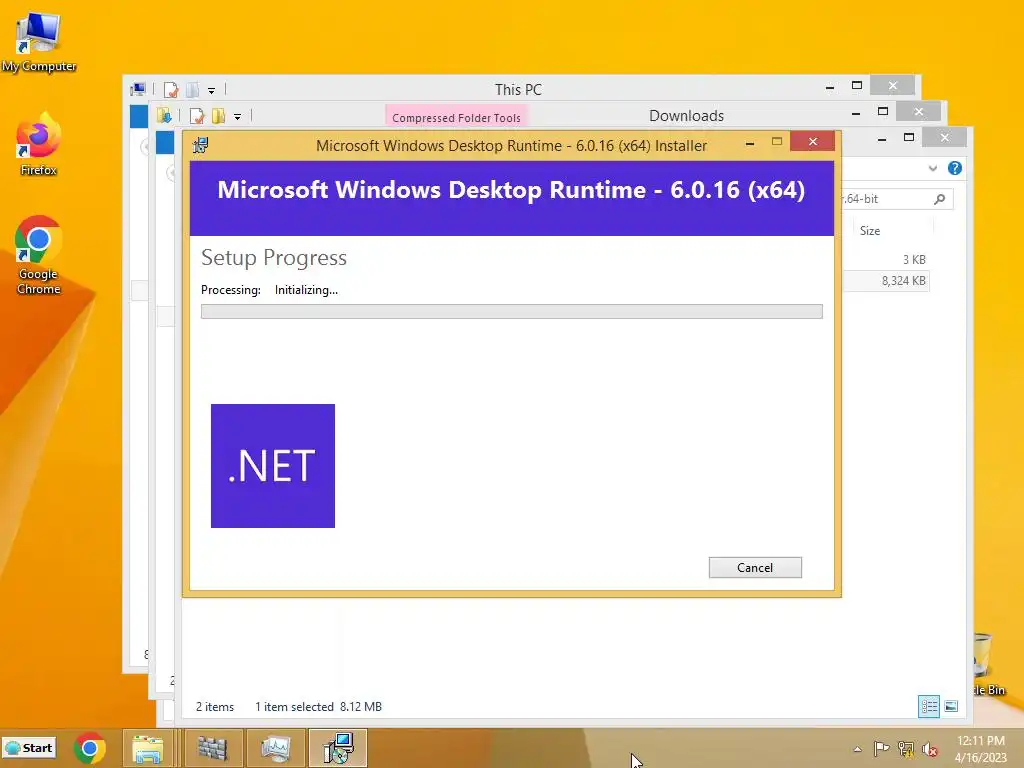Image resolution: width=1024 pixels, height=768 pixels.
Task: Maximize the This PC window
Action: pos(857,86)
